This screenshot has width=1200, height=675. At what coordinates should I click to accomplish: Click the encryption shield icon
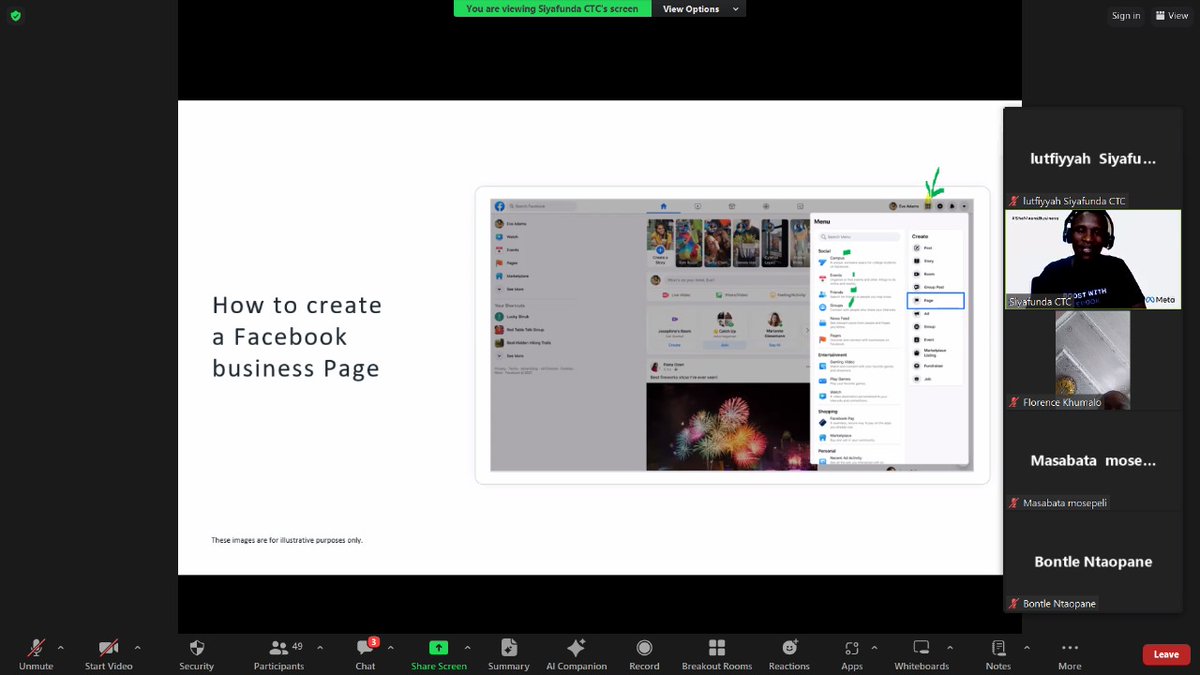click(x=15, y=15)
